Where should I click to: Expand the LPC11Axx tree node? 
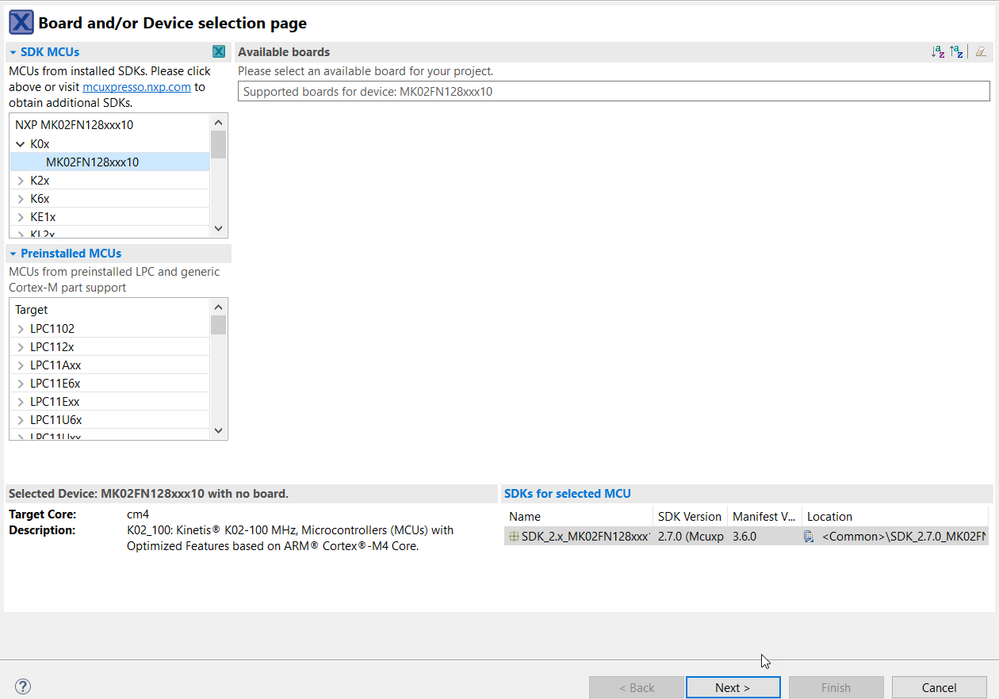click(20, 365)
